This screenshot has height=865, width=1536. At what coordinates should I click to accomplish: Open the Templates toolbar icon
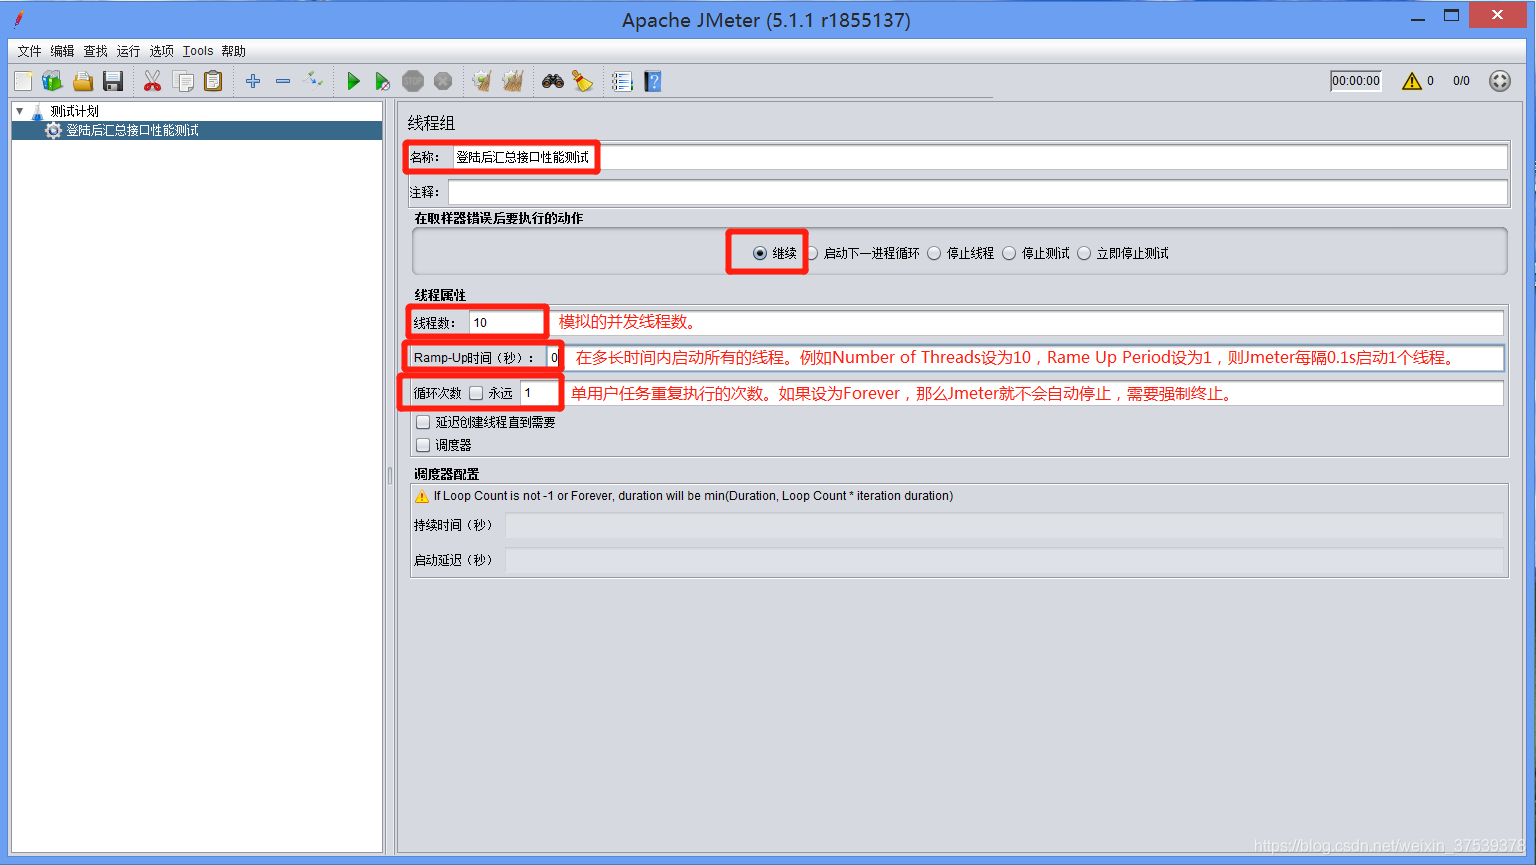pos(53,81)
